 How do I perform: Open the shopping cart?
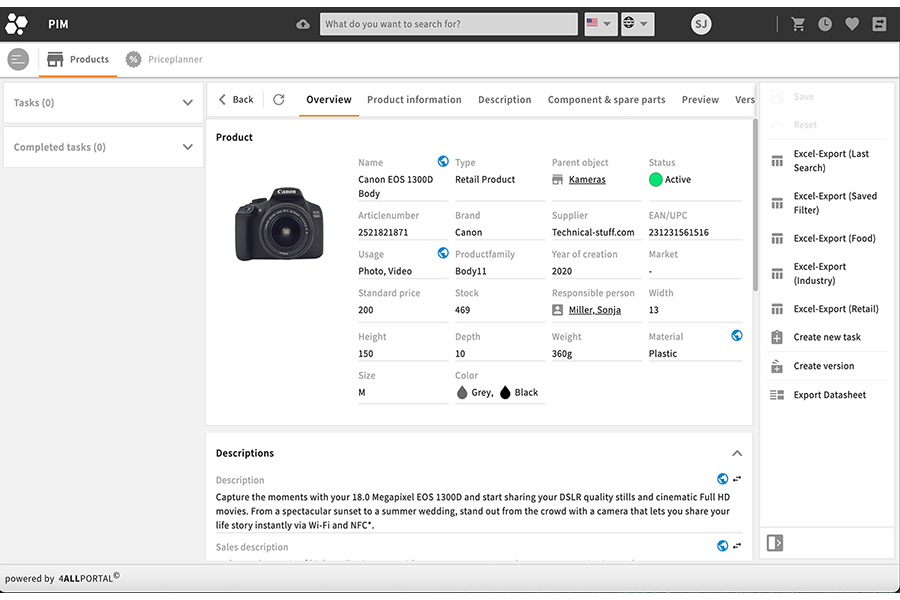798,24
